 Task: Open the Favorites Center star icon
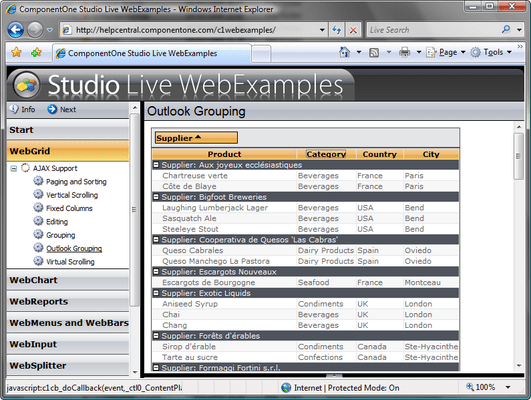click(16, 52)
